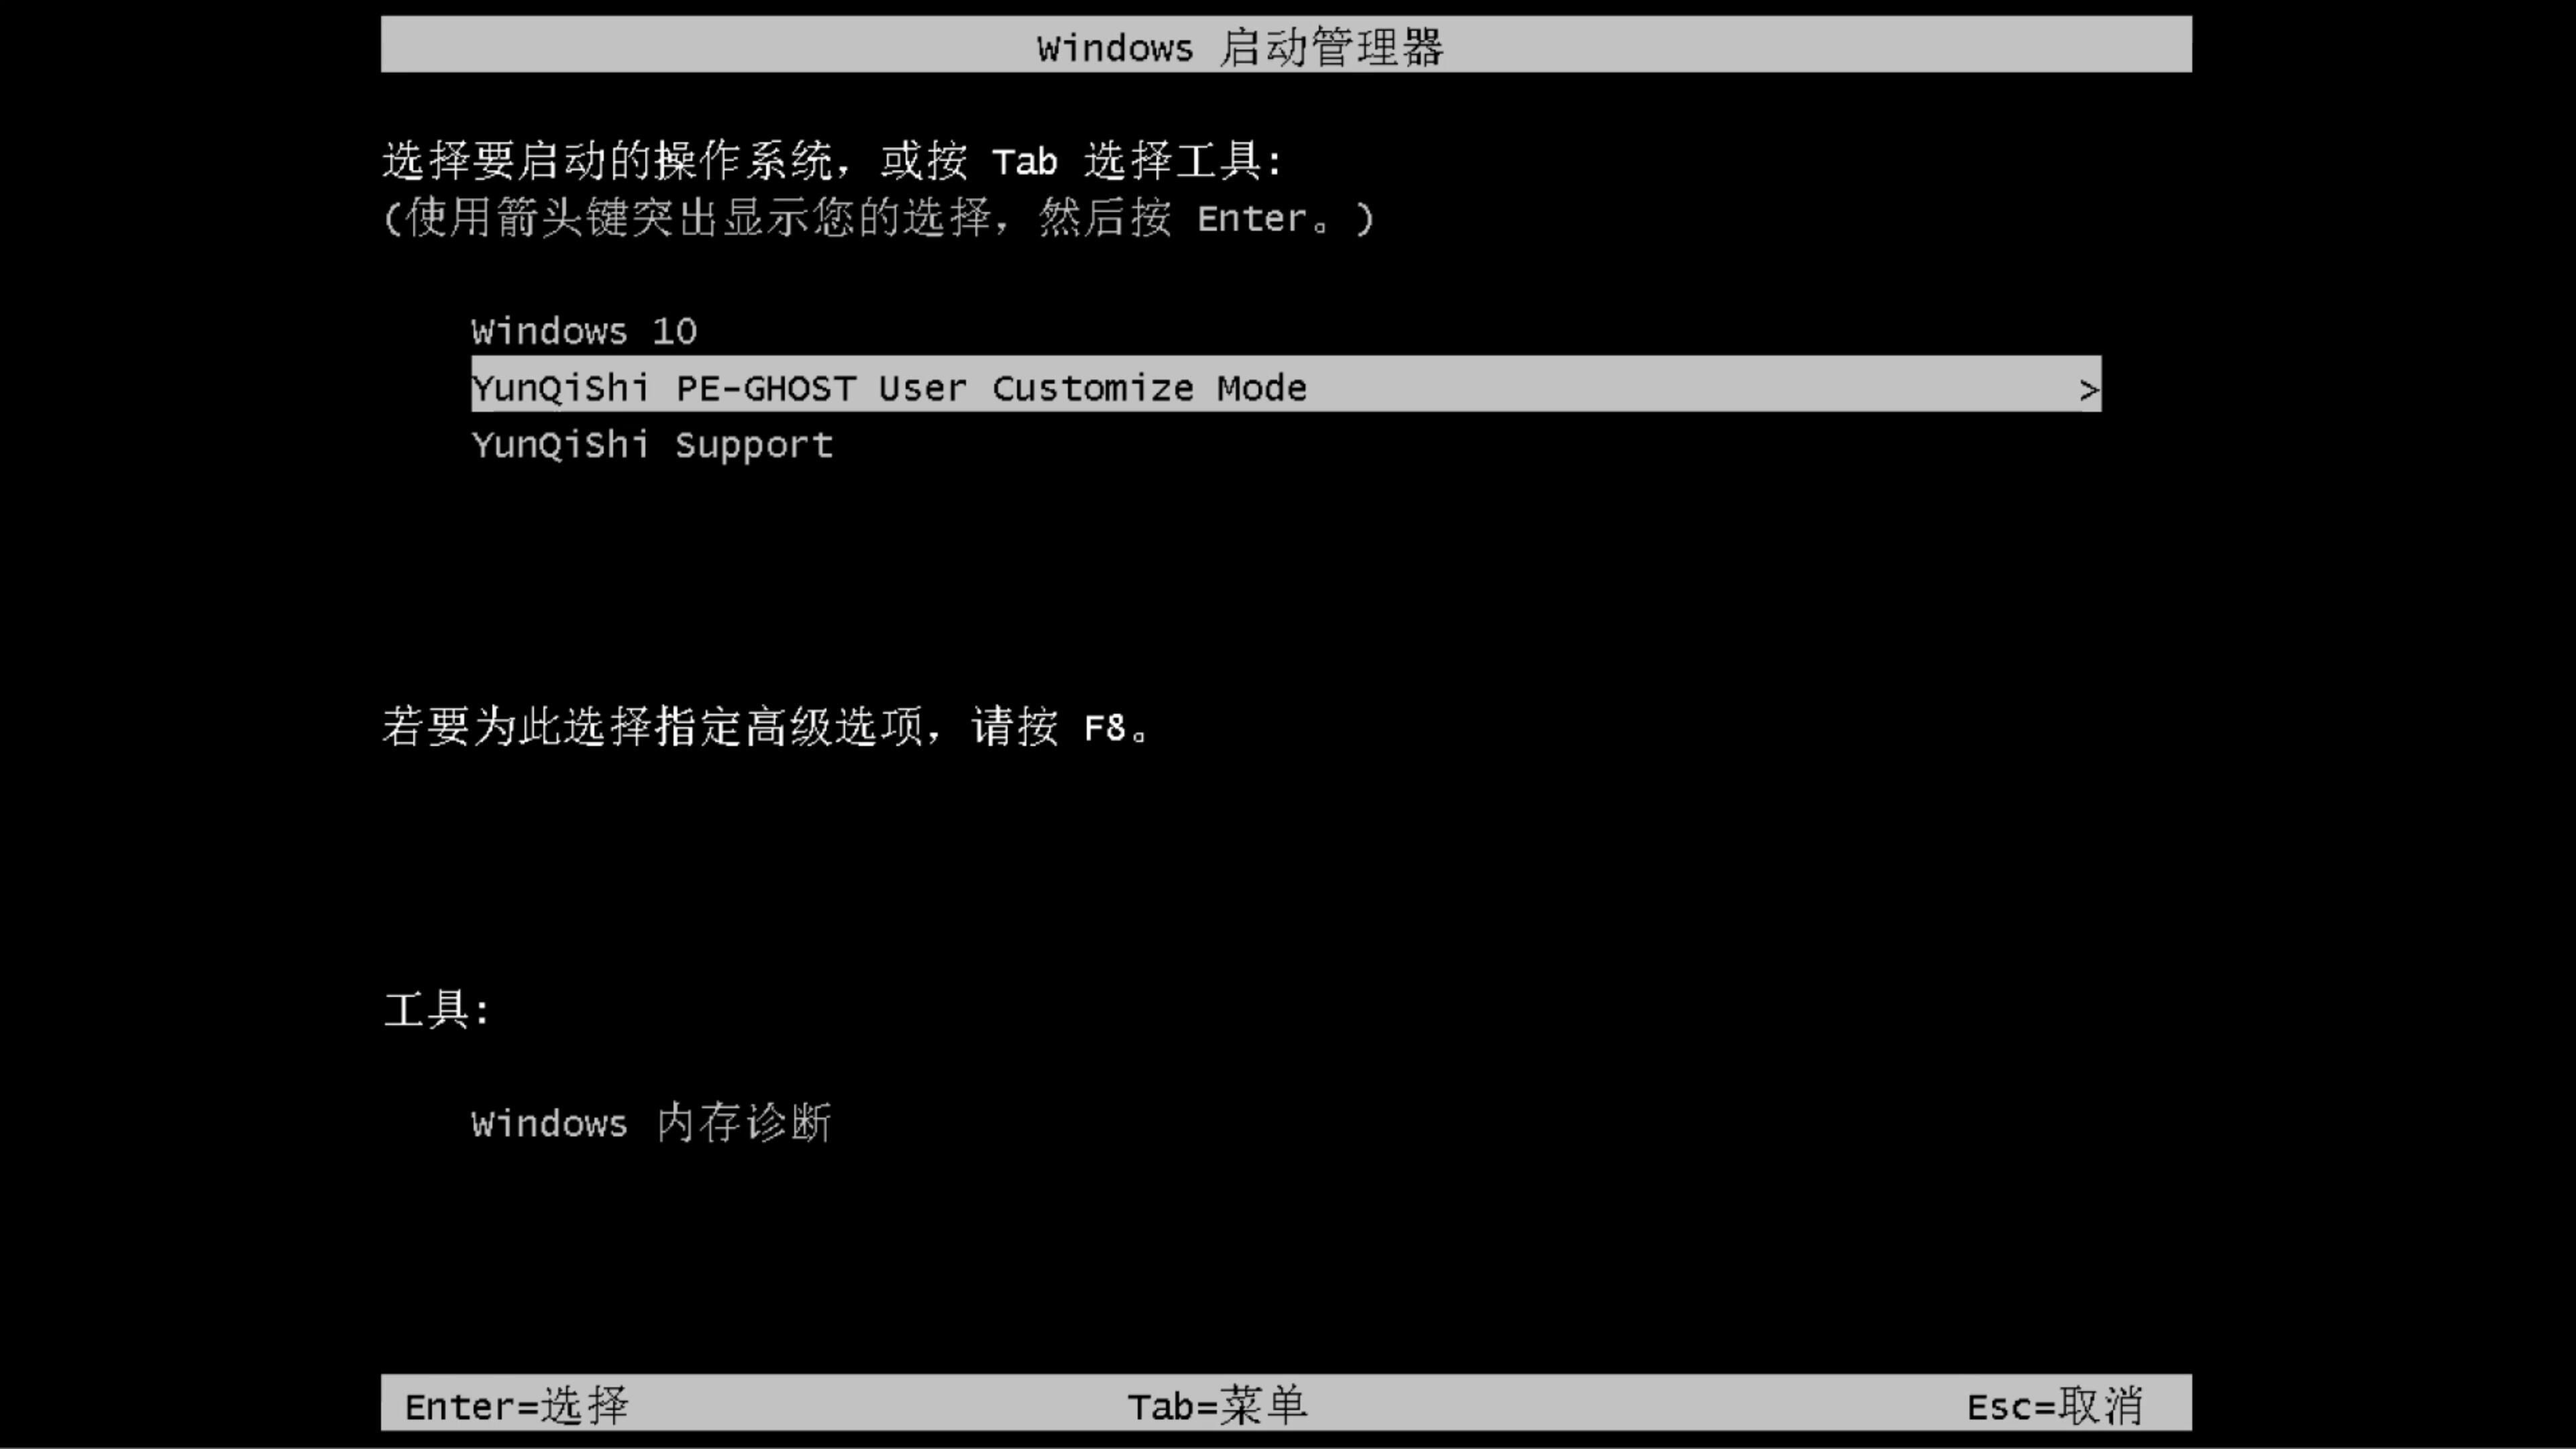The height and width of the screenshot is (1449, 2576).
Task: Highlight the Windows 10 entry
Action: pyautogui.click(x=584, y=329)
